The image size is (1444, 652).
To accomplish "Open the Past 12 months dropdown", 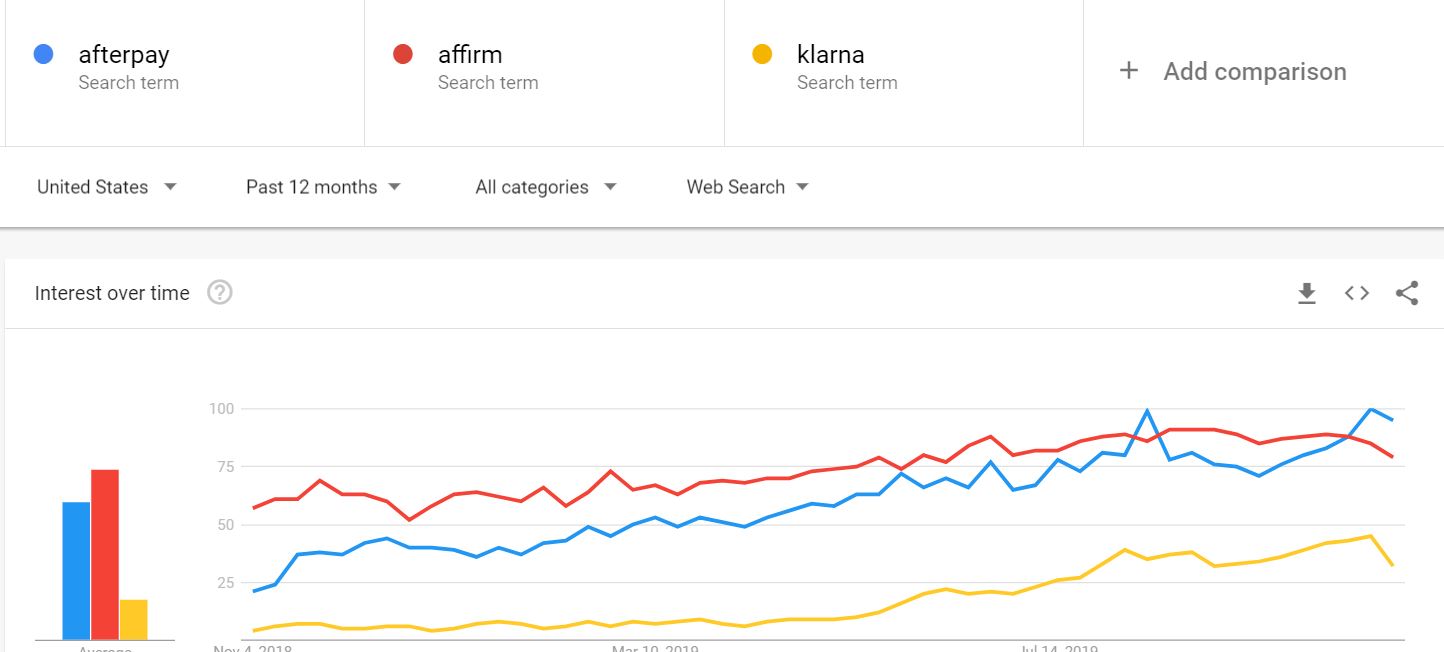I will pos(323,187).
